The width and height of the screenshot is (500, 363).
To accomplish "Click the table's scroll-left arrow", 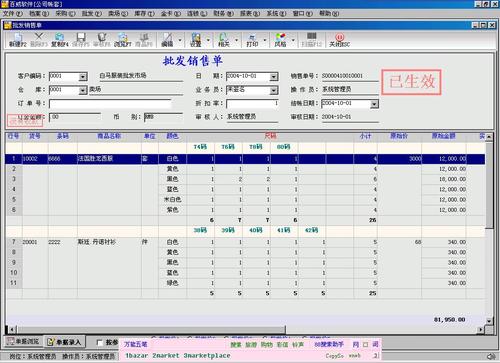I will (11, 330).
